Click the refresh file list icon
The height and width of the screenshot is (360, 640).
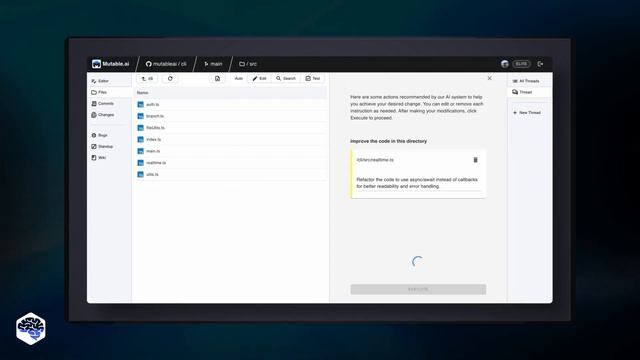point(170,78)
